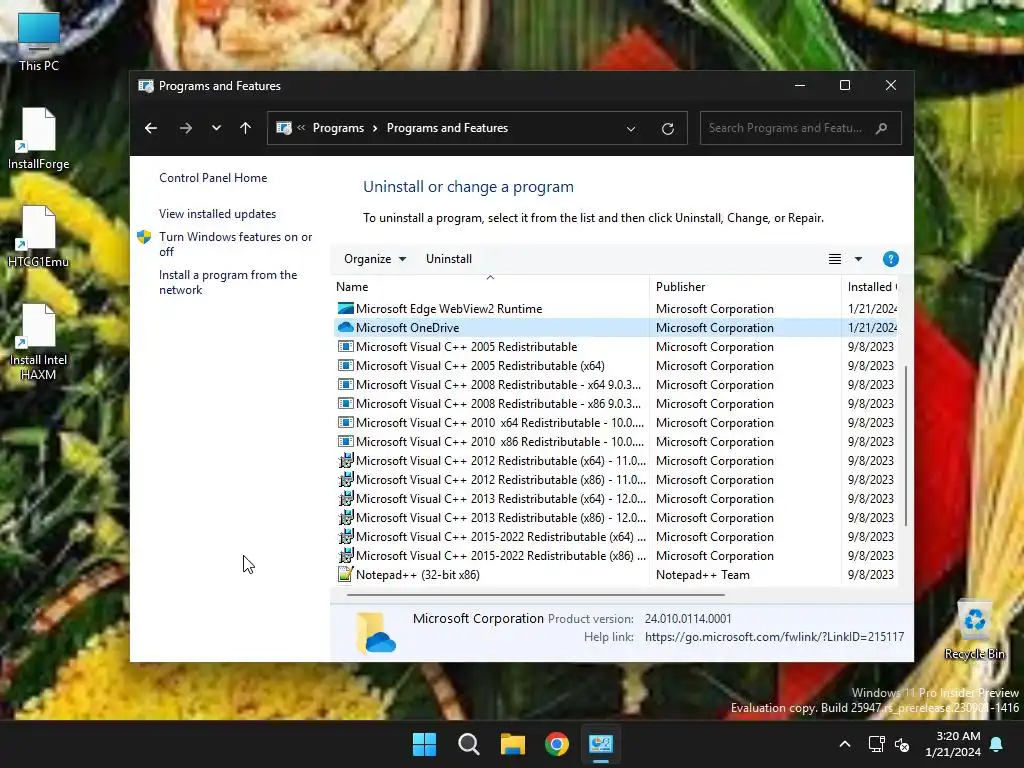This screenshot has height=768, width=1024.
Task: Select Microsoft Edge WebView2 Runtime row
Action: pyautogui.click(x=615, y=308)
